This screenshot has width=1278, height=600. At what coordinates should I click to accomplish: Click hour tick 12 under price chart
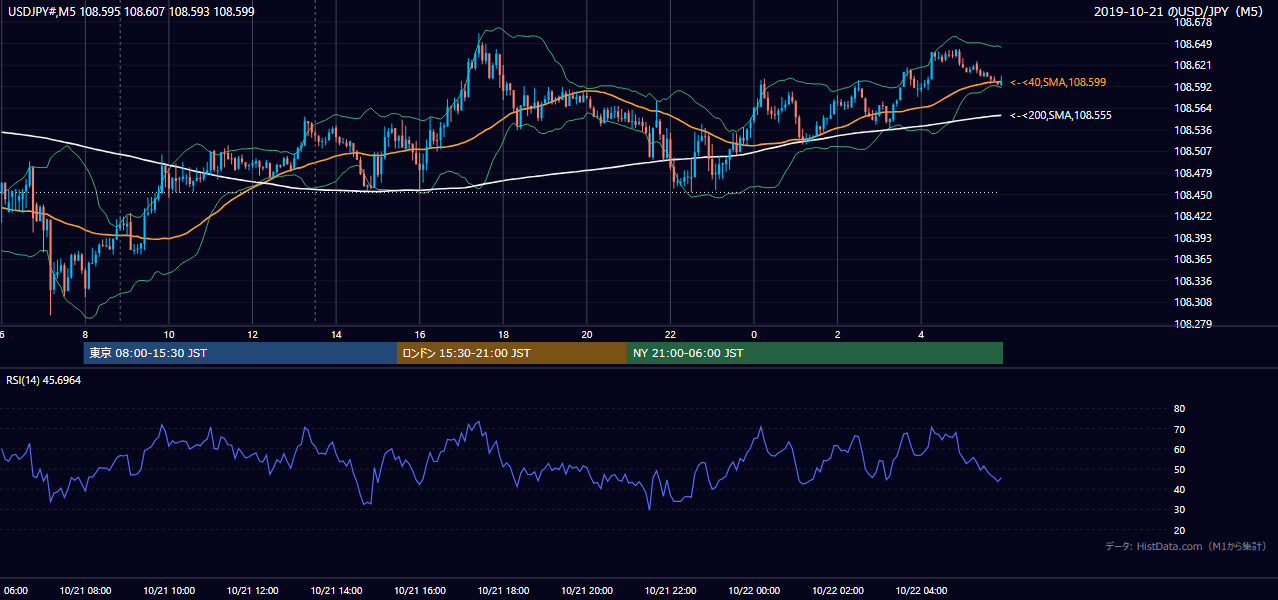click(x=252, y=334)
